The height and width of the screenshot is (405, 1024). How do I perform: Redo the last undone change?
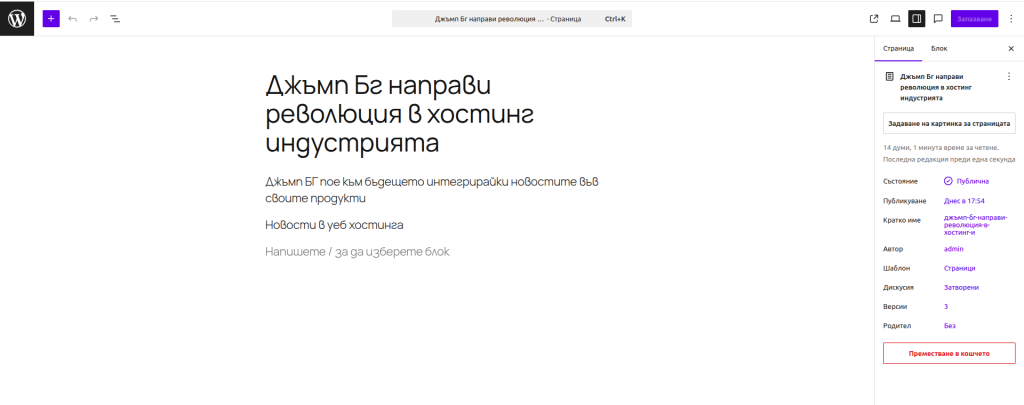point(94,18)
